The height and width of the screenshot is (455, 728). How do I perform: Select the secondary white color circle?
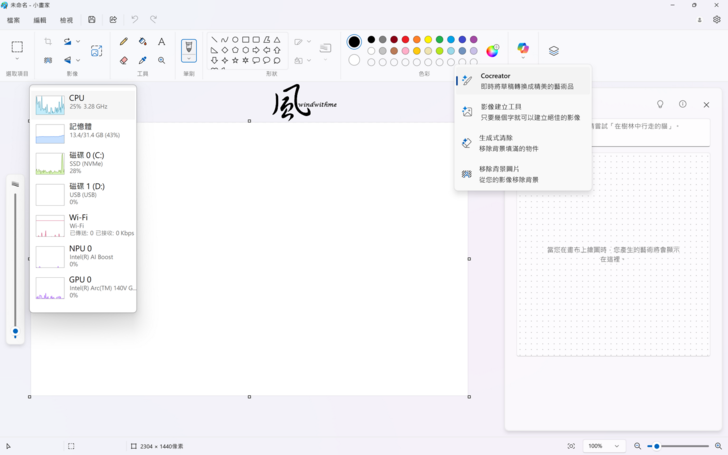click(354, 60)
